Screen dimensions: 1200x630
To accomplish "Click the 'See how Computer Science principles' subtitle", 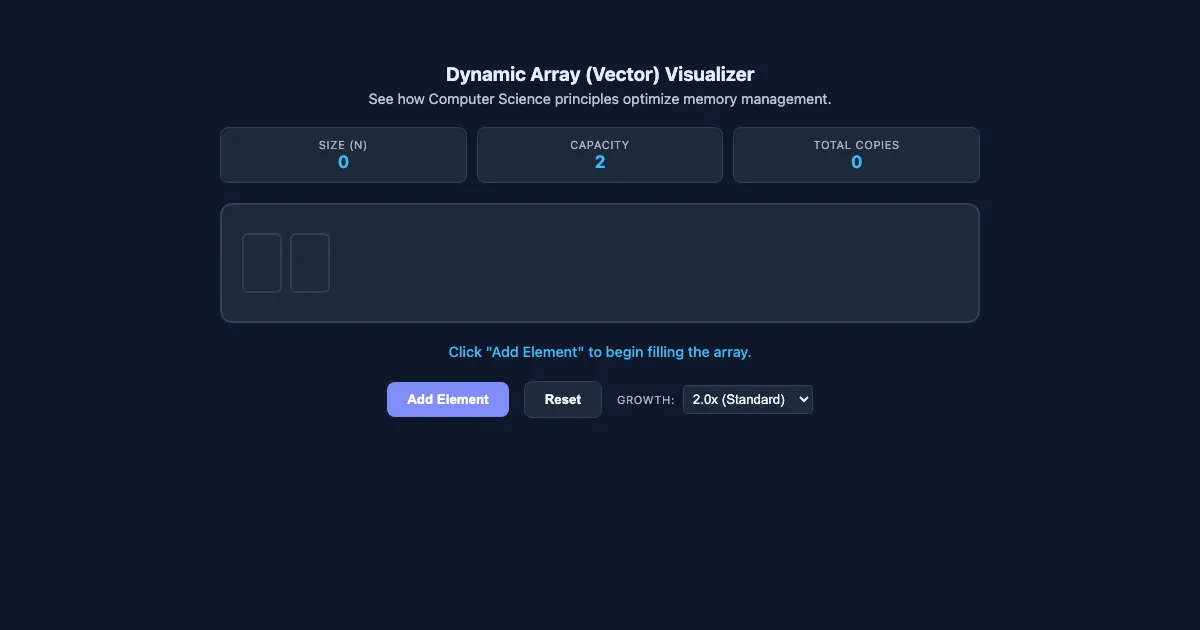I will [x=600, y=99].
